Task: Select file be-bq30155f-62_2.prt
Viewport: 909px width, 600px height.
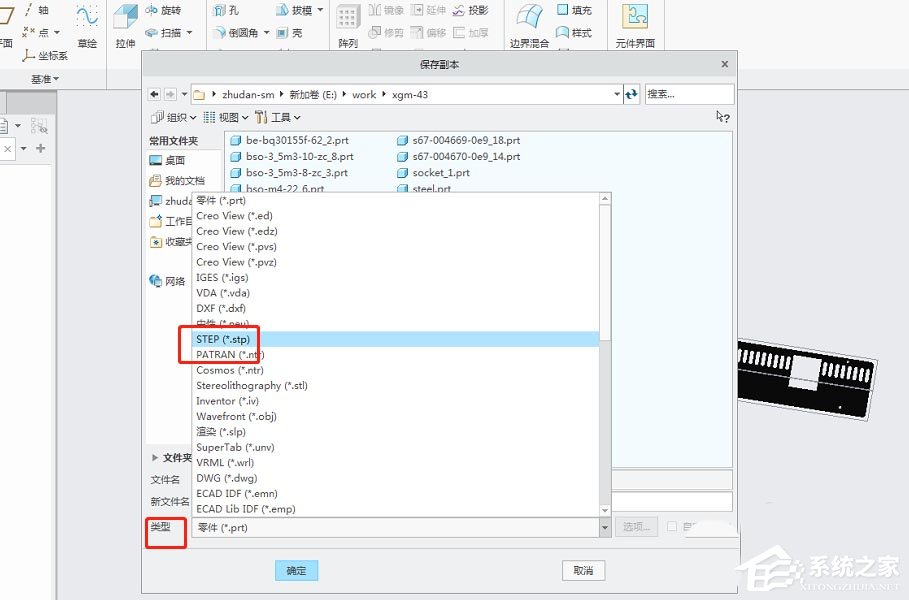Action: click(290, 140)
